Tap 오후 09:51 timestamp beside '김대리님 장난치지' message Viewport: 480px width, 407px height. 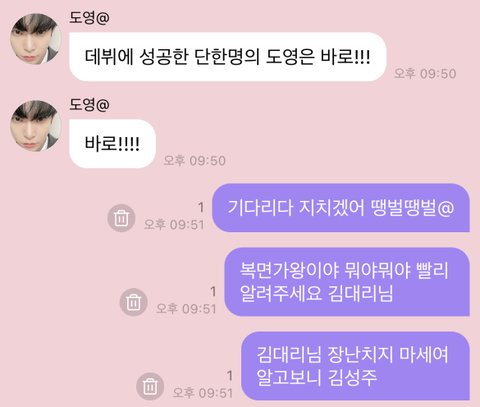coord(203,393)
